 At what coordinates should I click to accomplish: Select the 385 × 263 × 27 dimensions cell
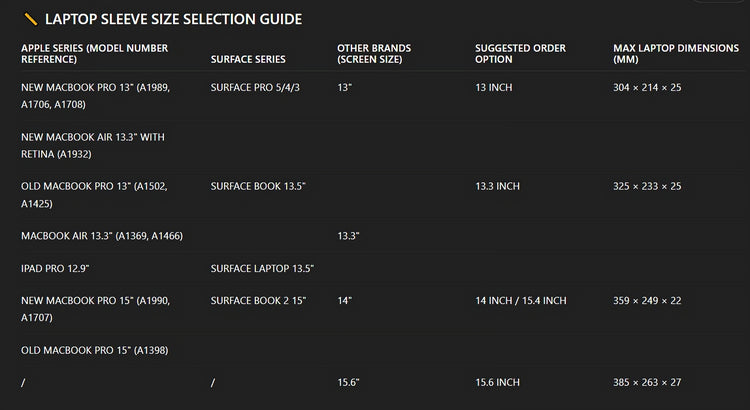(647, 383)
